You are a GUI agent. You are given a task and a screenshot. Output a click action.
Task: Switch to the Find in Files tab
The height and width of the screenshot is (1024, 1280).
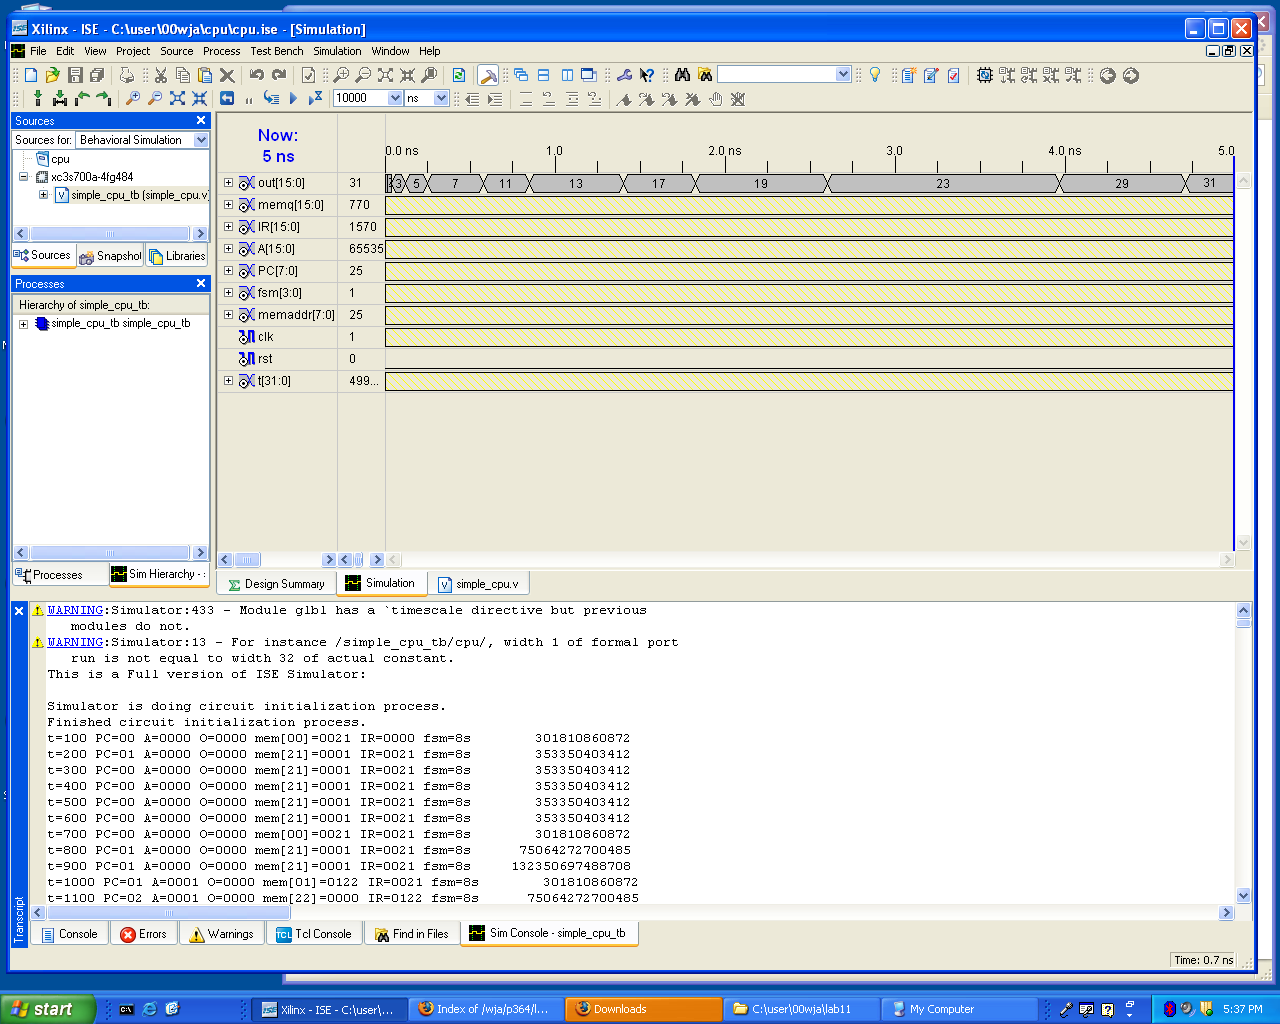point(412,934)
